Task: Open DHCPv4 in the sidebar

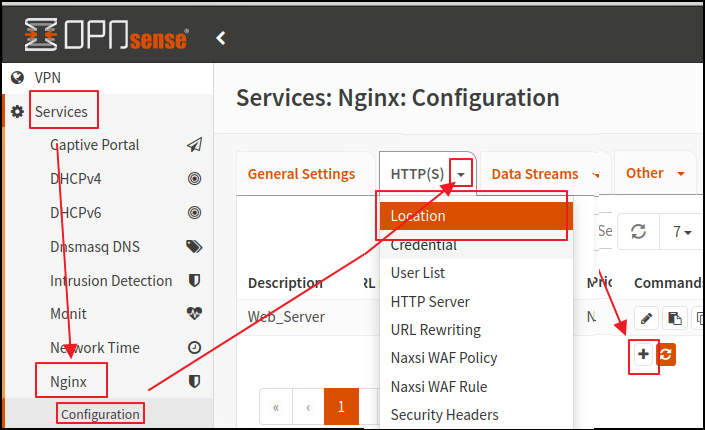Action: [76, 179]
